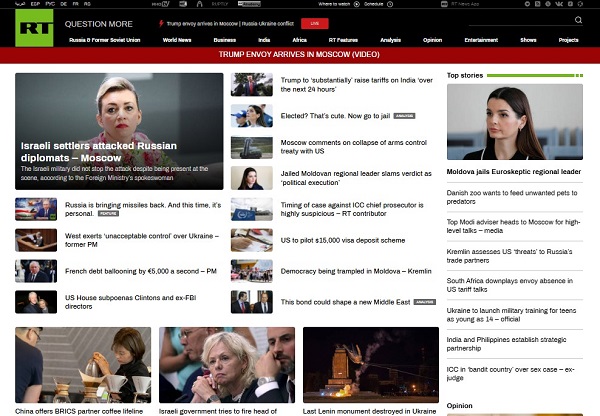Viewport: 600px width, 416px height.
Task: Click ANALYSIS badge beside 'new Middle East'
Action: pyautogui.click(x=425, y=302)
